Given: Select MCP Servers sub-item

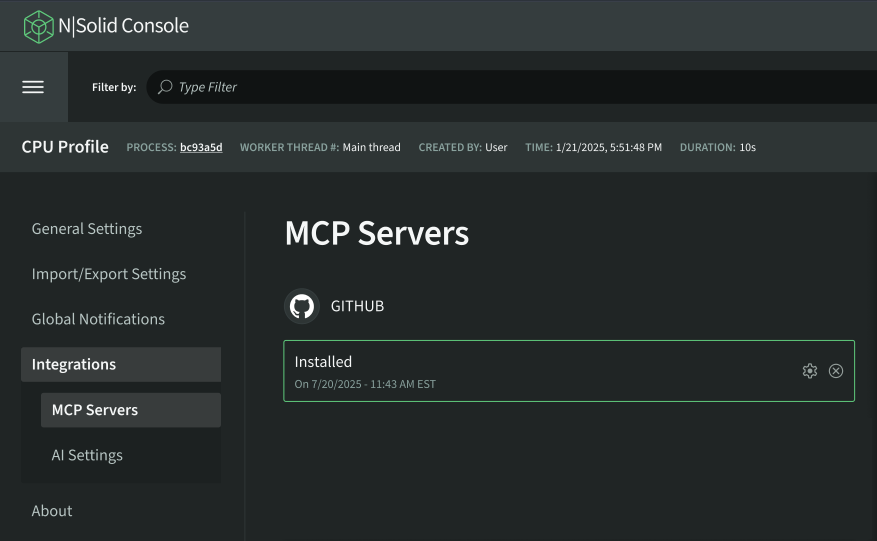Looking at the screenshot, I should [130, 410].
